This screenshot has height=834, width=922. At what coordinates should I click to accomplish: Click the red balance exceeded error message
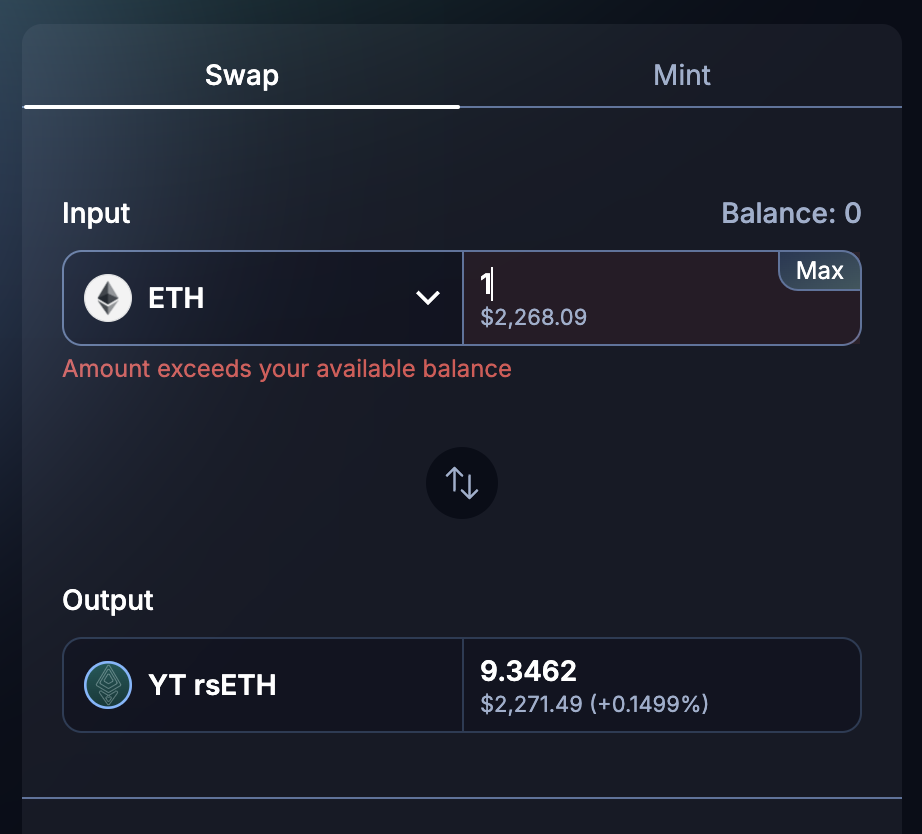287,369
